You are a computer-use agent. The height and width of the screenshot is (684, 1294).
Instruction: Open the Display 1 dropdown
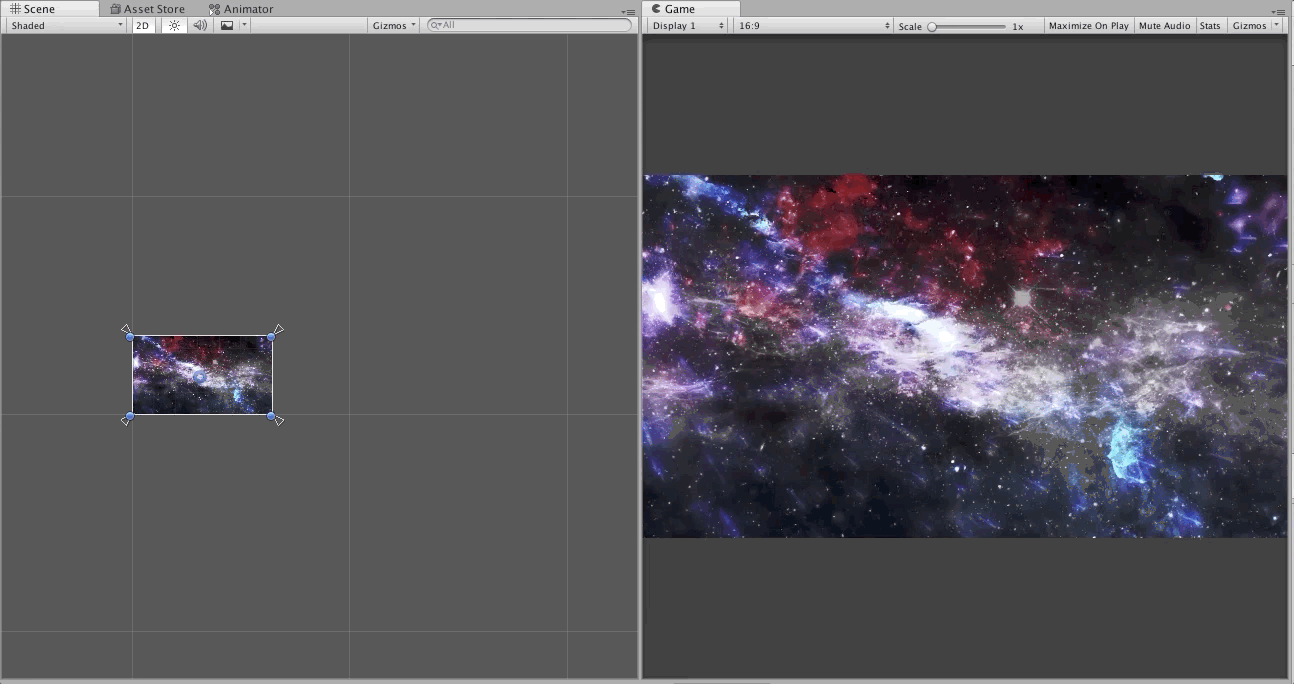point(687,26)
